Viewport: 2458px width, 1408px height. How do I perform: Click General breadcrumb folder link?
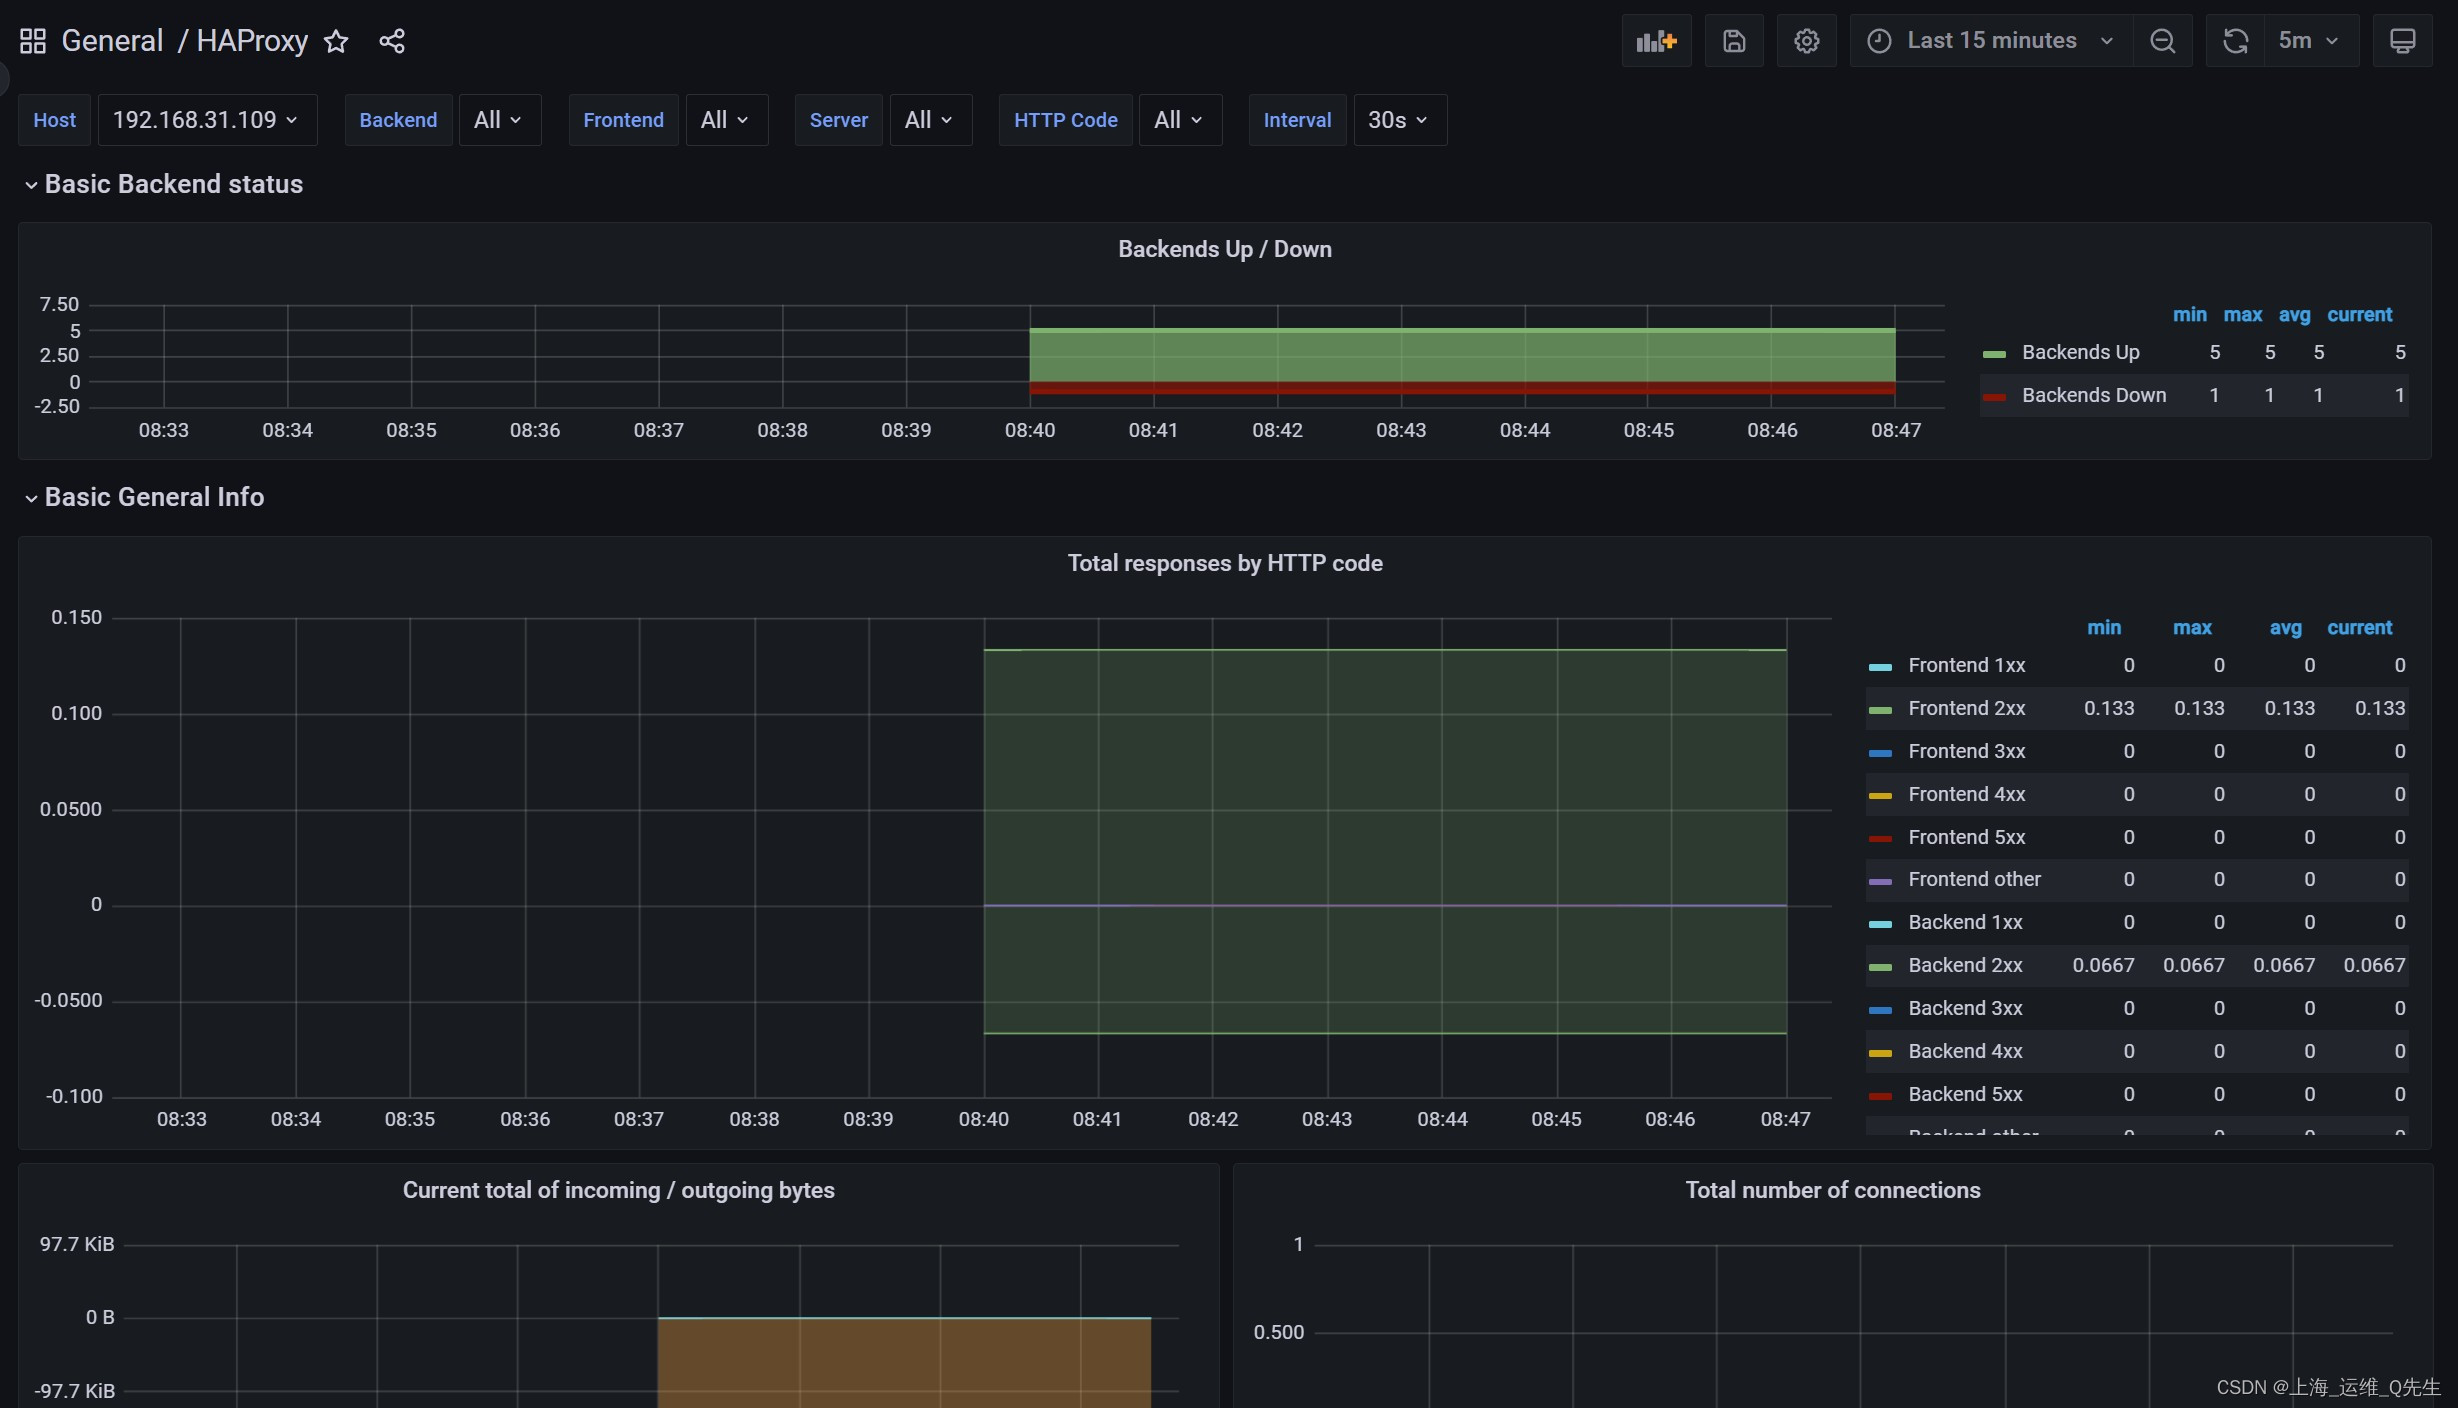(x=112, y=41)
